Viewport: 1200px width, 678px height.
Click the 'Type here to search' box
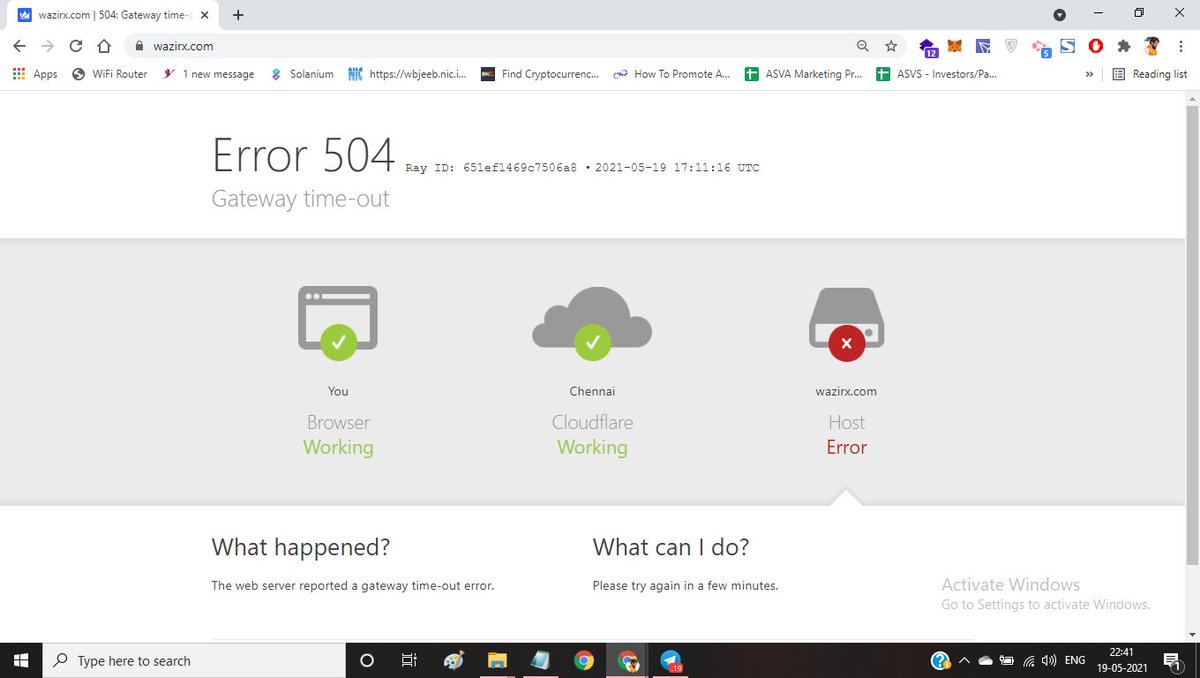tap(195, 660)
